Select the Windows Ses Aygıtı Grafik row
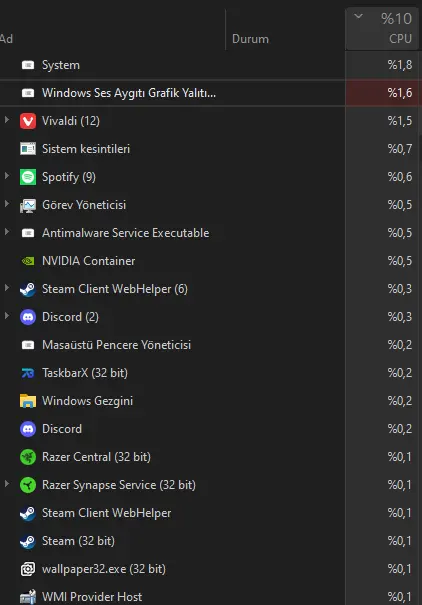Screen dimensions: 422x605 (x=210, y=93)
